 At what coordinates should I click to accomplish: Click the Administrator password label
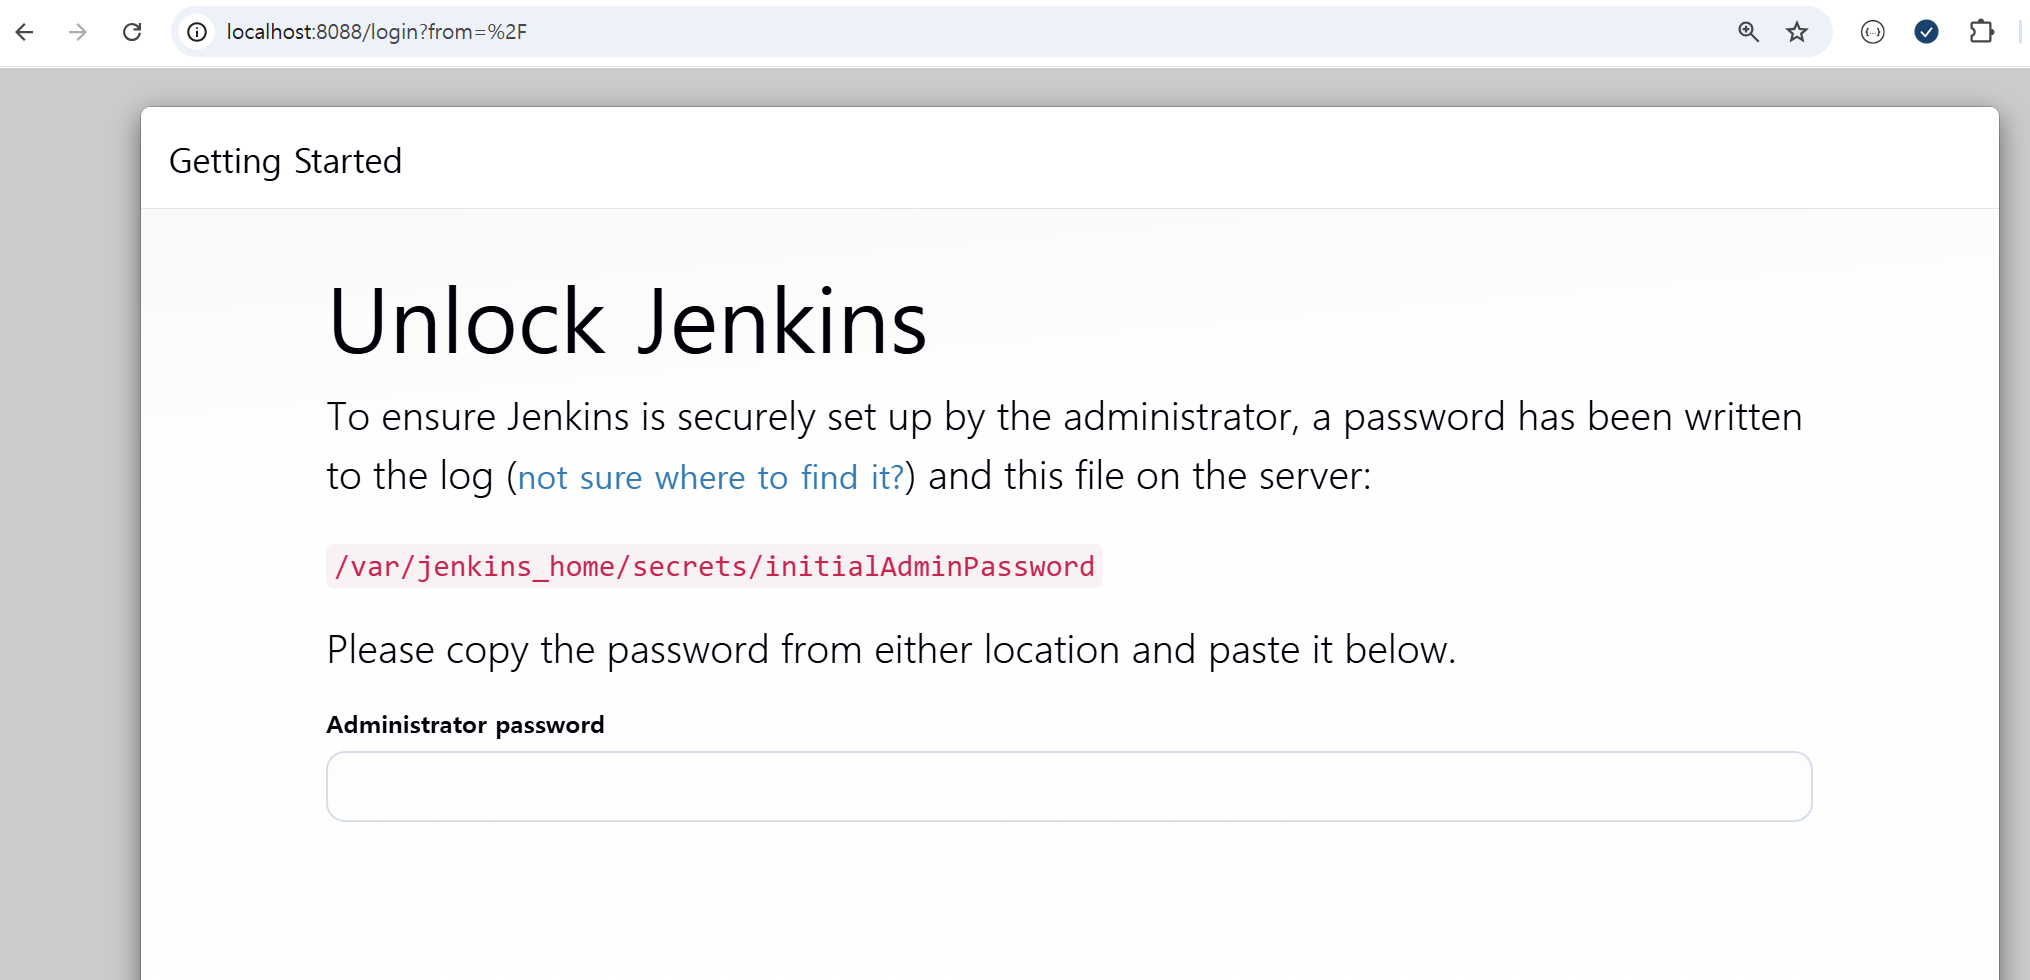click(465, 725)
